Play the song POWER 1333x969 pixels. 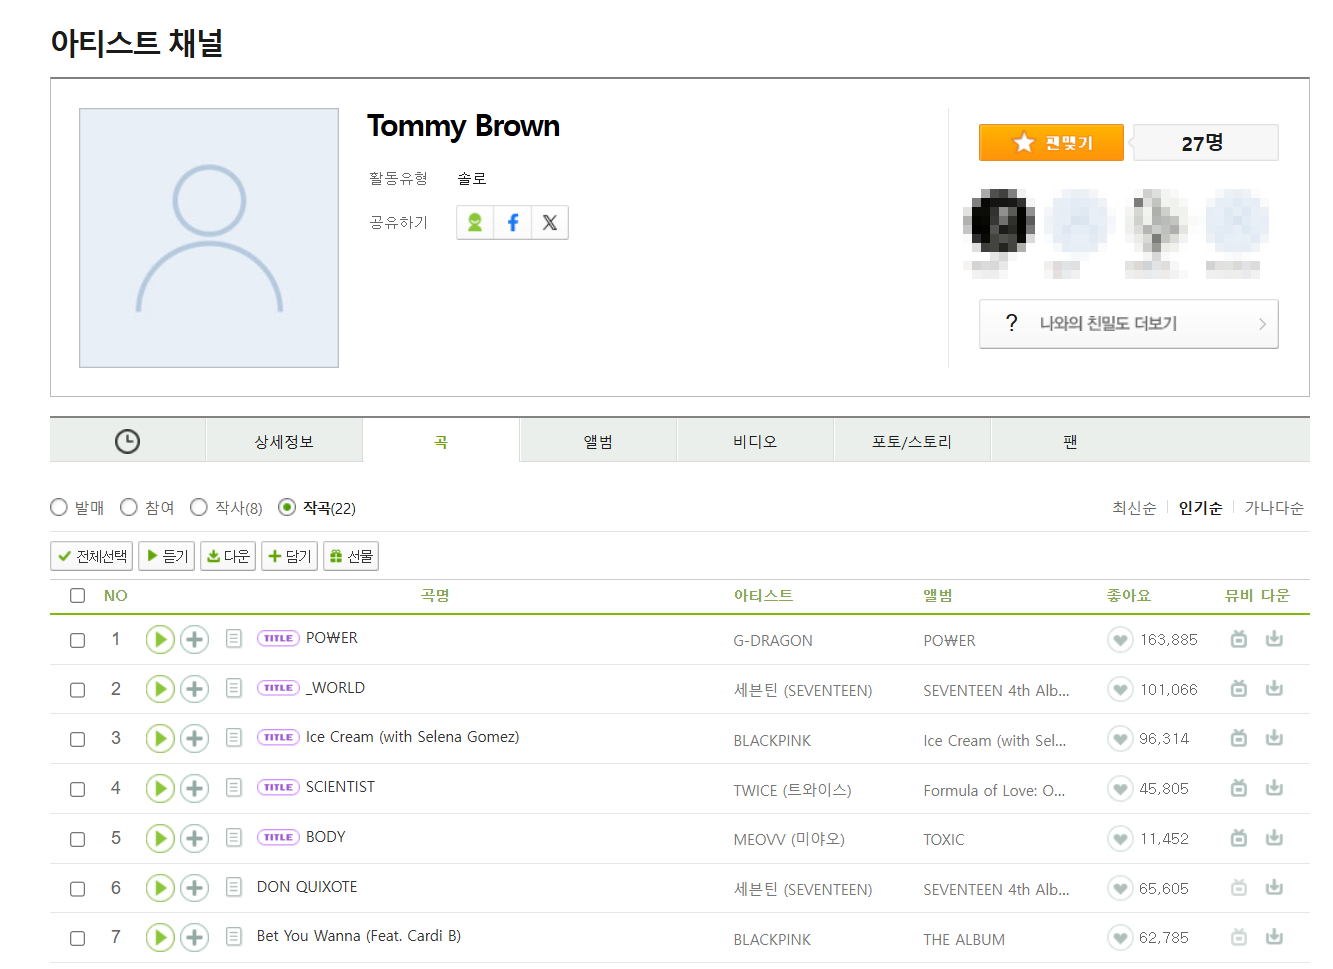(160, 639)
